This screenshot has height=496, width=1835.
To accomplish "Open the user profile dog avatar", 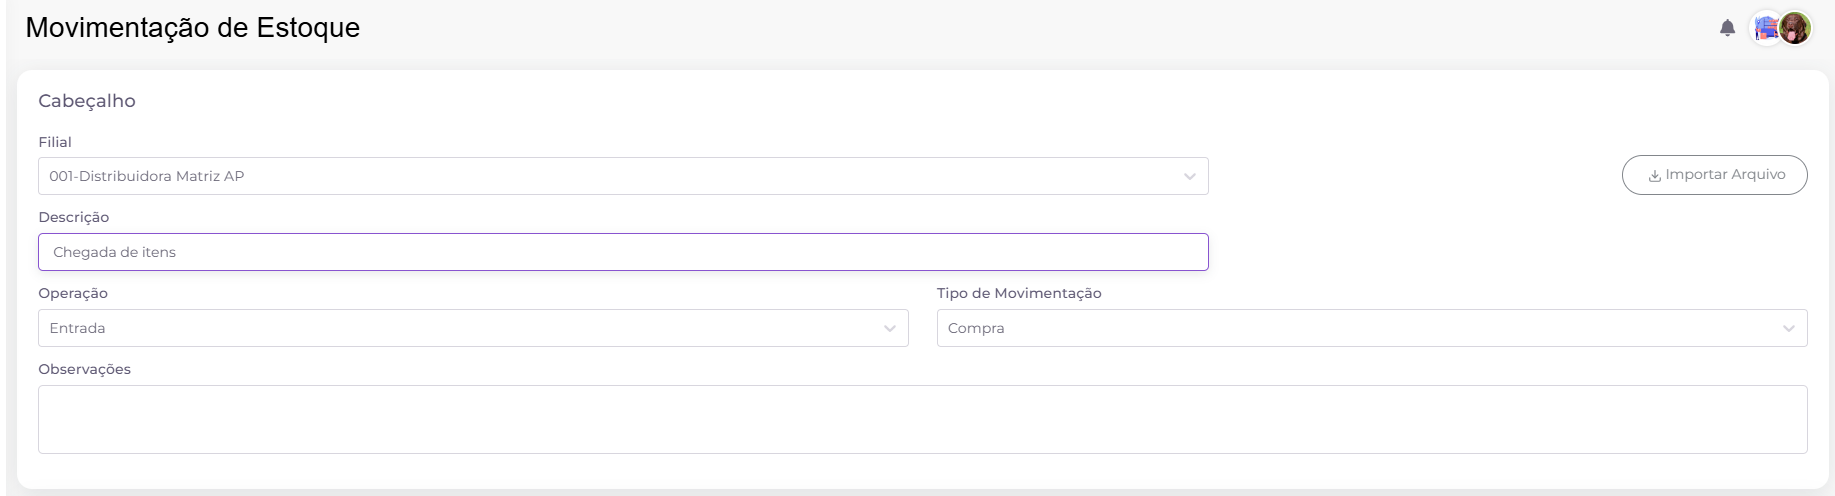I will click(x=1795, y=28).
